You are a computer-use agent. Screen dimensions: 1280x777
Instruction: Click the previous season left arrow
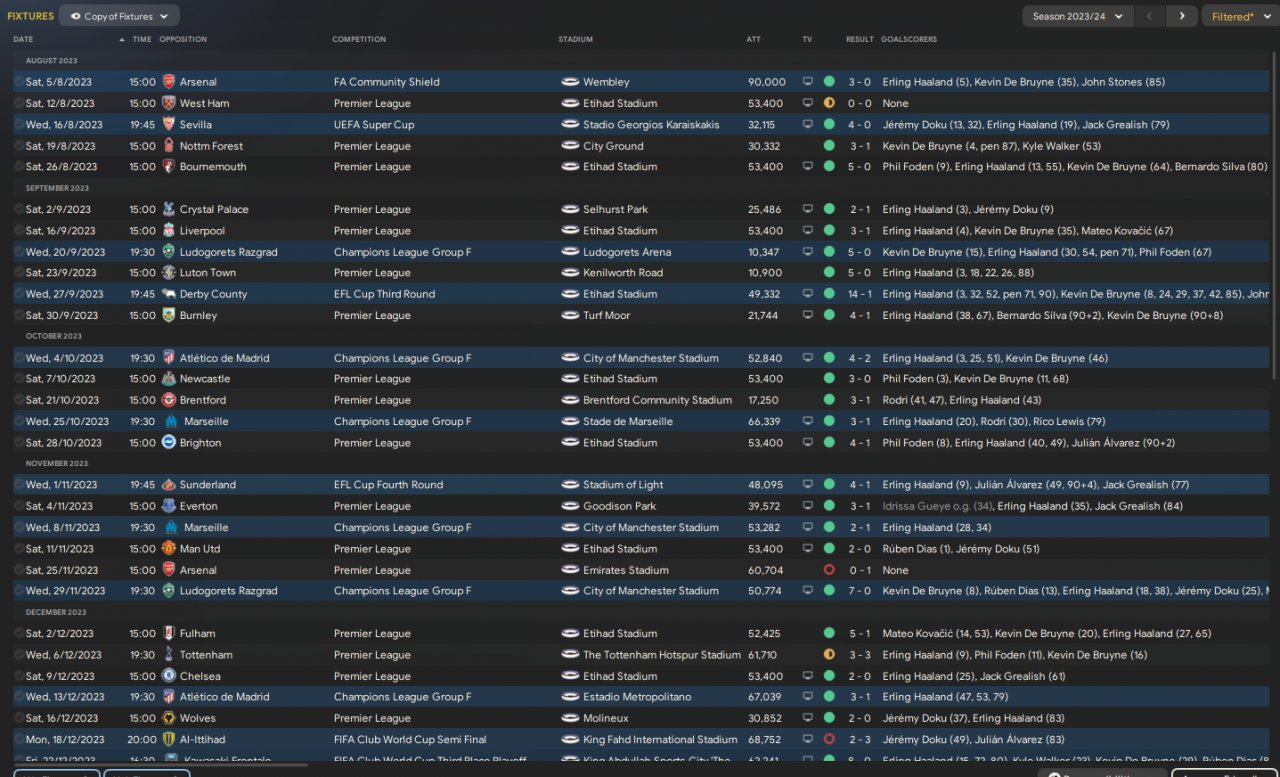tap(1151, 16)
